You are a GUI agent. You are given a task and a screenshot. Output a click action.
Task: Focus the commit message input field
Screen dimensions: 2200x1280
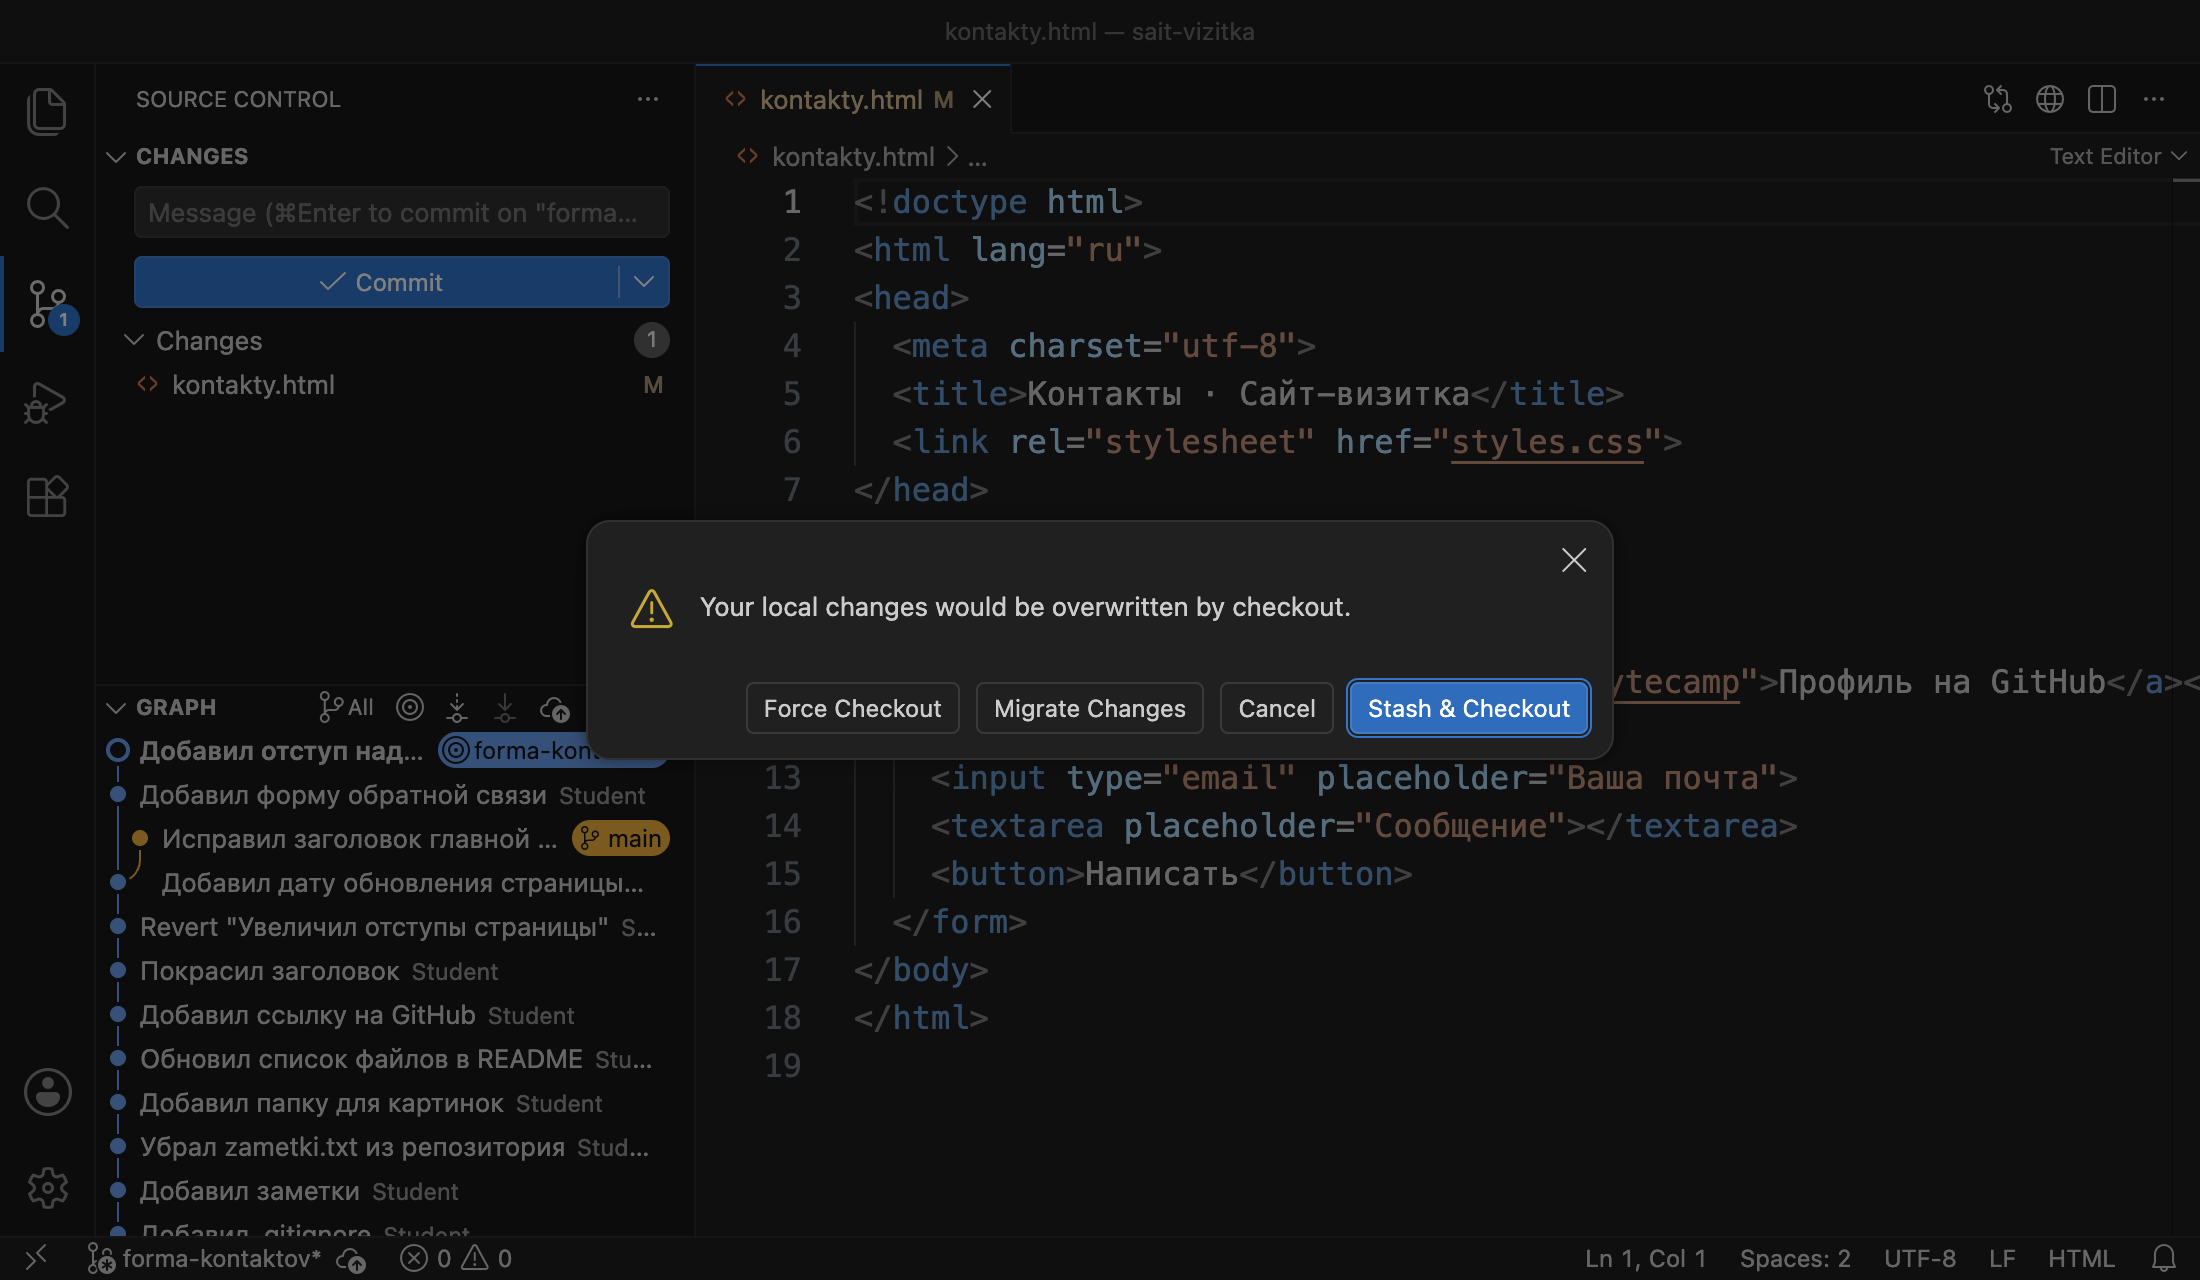point(402,212)
